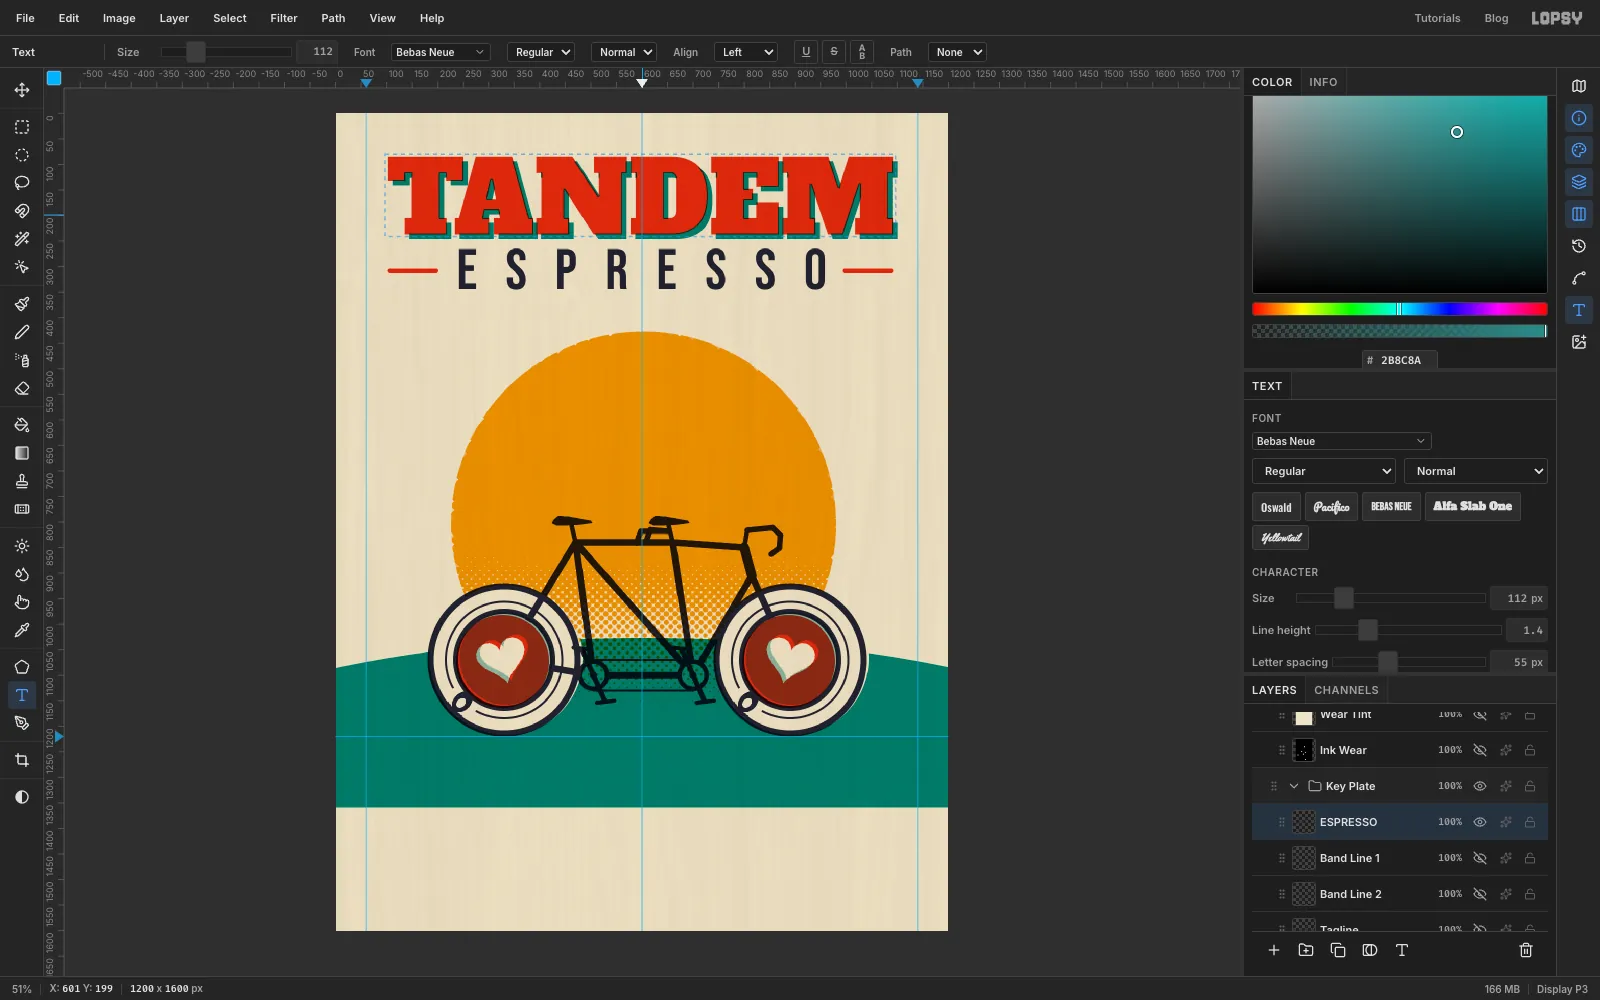Select the Paint Bucket tool
The image size is (1600, 1000).
tap(22, 425)
